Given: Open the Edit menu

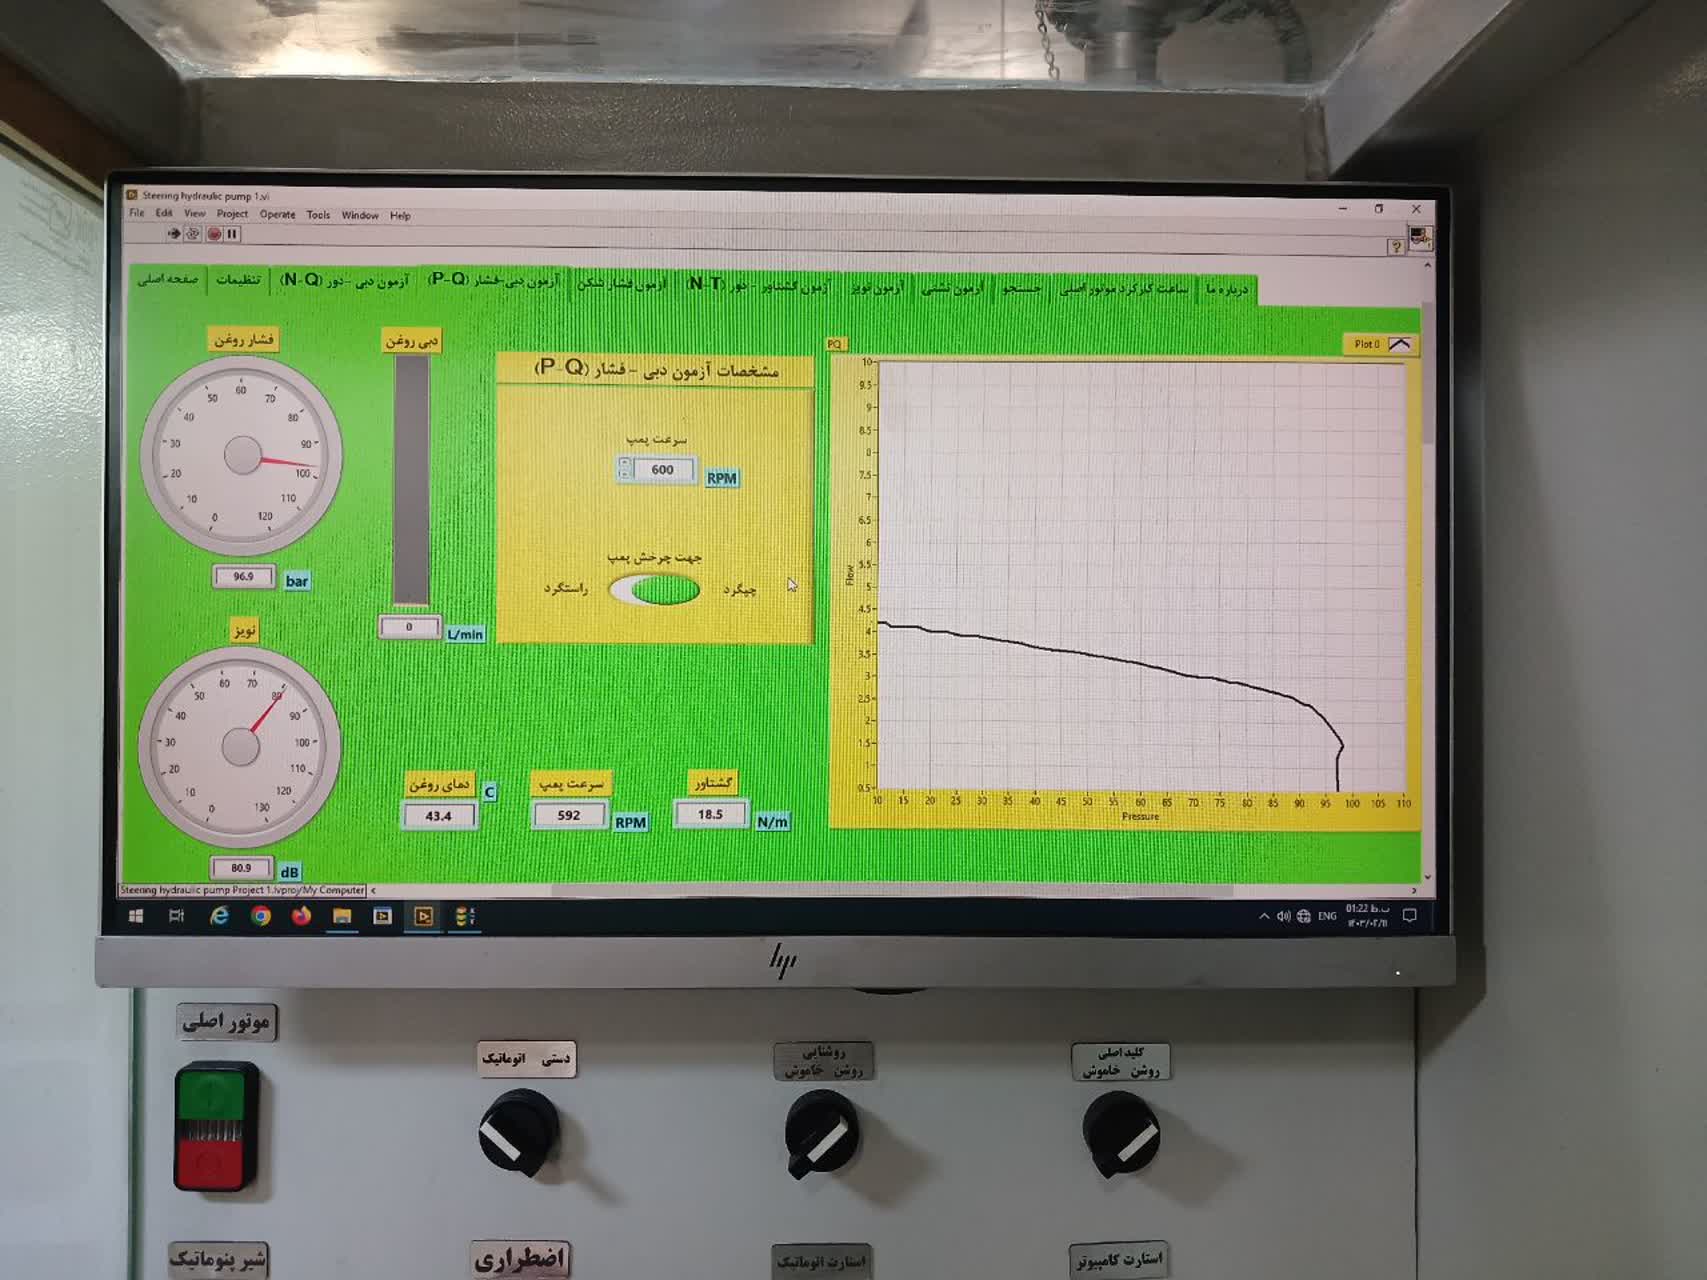Looking at the screenshot, I should pos(164,212).
